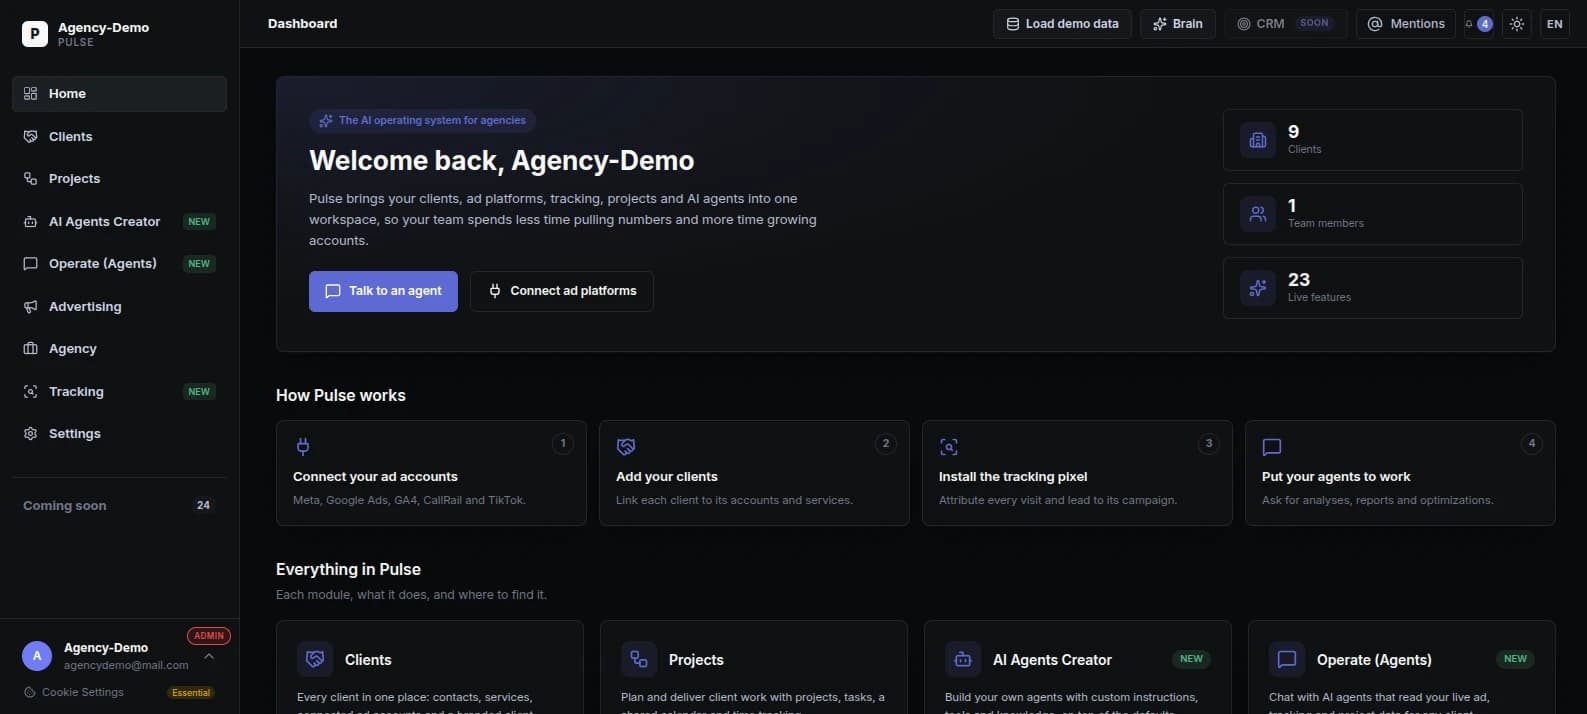Click the building icon beside 9 Clients
Image resolution: width=1587 pixels, height=714 pixels.
click(1258, 140)
